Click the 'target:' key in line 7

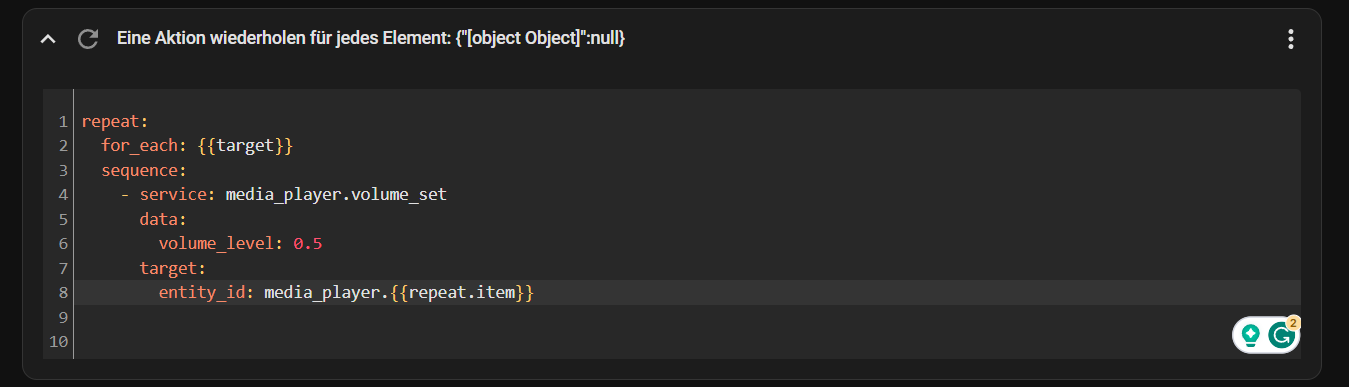click(x=173, y=268)
